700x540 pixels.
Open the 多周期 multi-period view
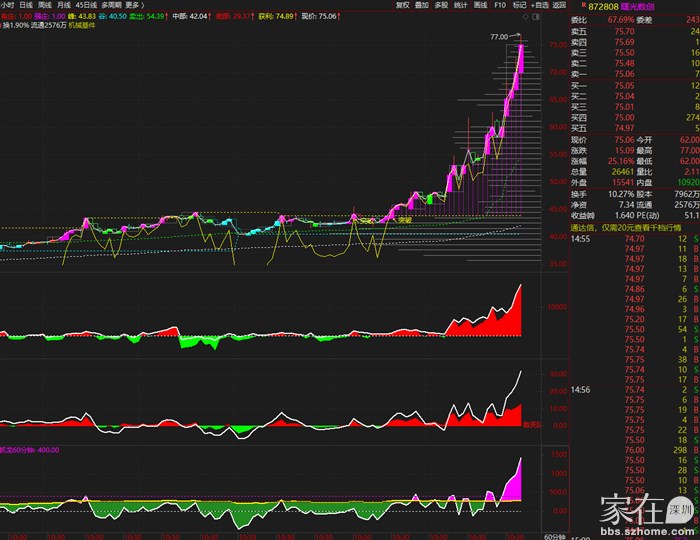tap(112, 5)
